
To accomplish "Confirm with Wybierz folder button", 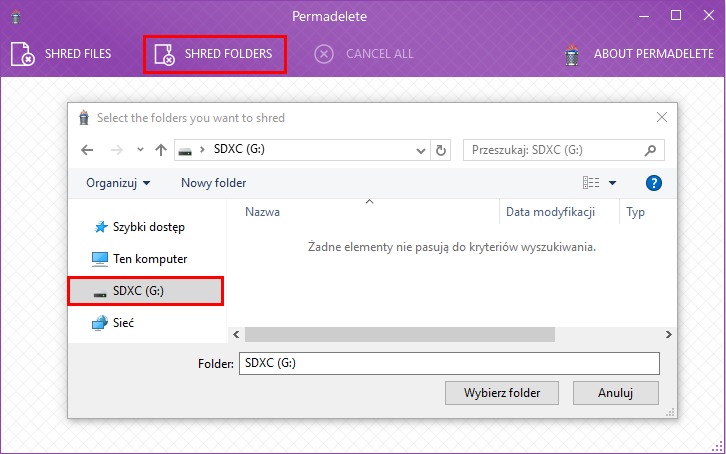I will (502, 393).
